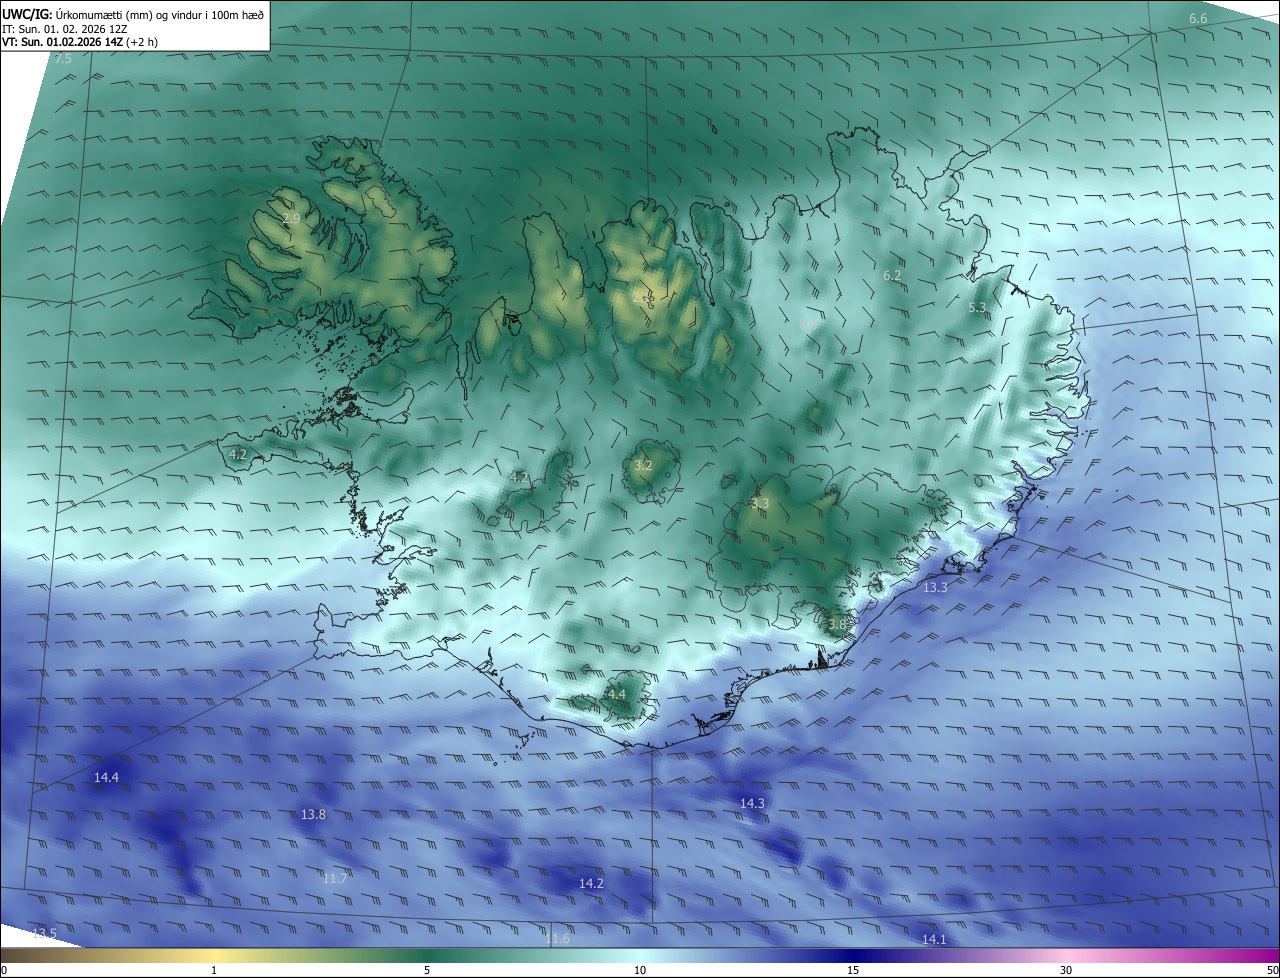Image resolution: width=1280 pixels, height=978 pixels.
Task: Click the 7.5 value label
Action: (x=63, y=60)
